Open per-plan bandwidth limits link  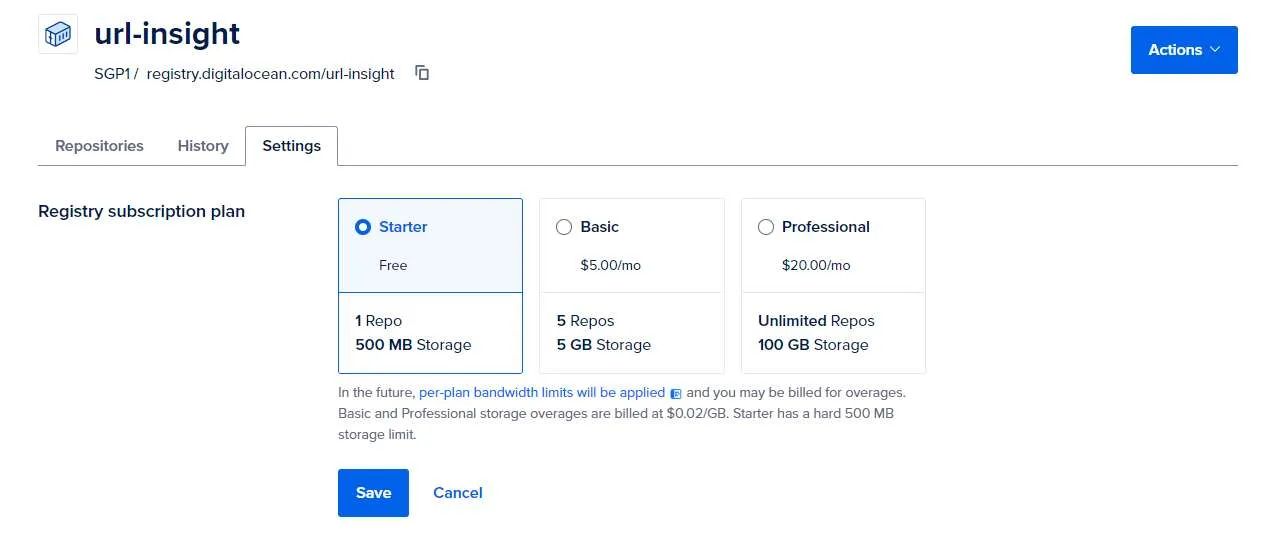542,393
